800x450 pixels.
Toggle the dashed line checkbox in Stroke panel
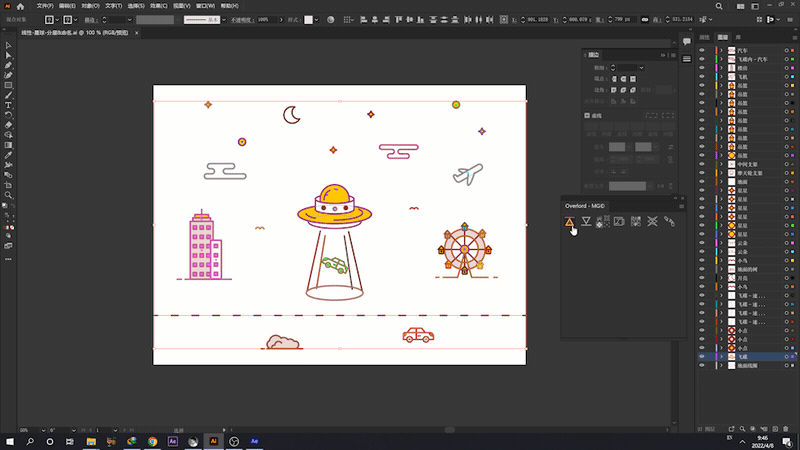(587, 116)
